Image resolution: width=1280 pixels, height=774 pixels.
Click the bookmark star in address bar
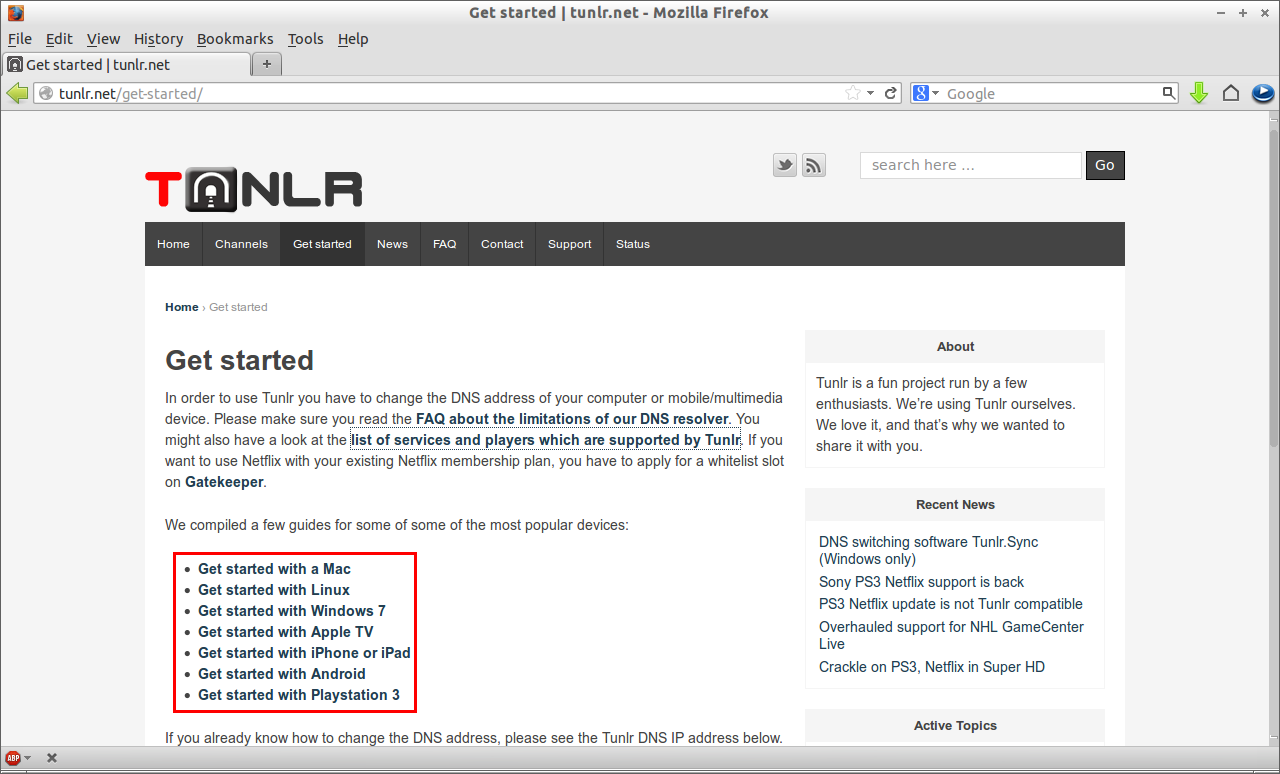point(853,93)
